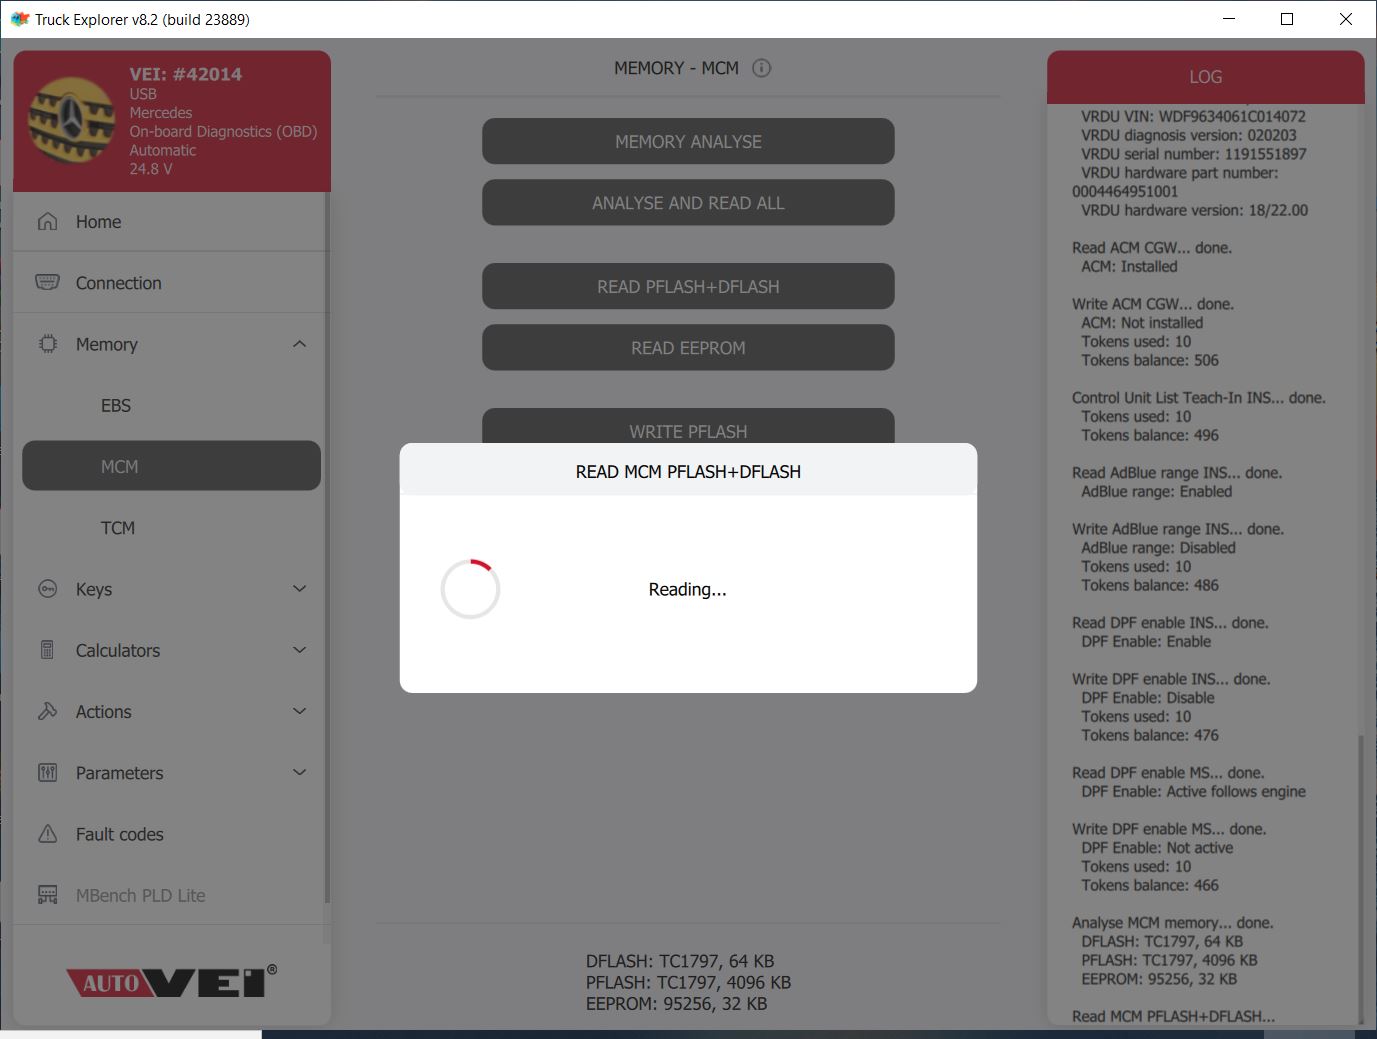Collapse the Memory section chevron

point(299,344)
